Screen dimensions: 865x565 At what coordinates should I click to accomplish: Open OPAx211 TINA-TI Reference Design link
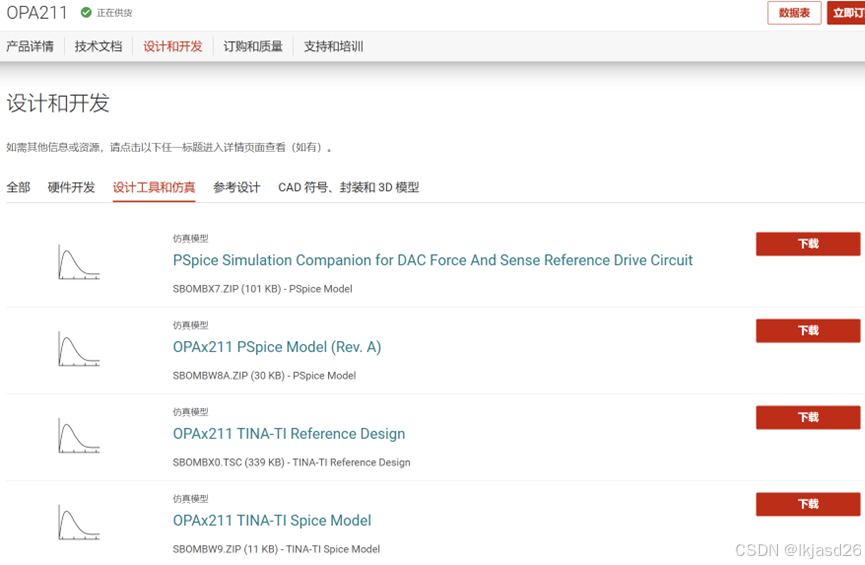(x=289, y=434)
